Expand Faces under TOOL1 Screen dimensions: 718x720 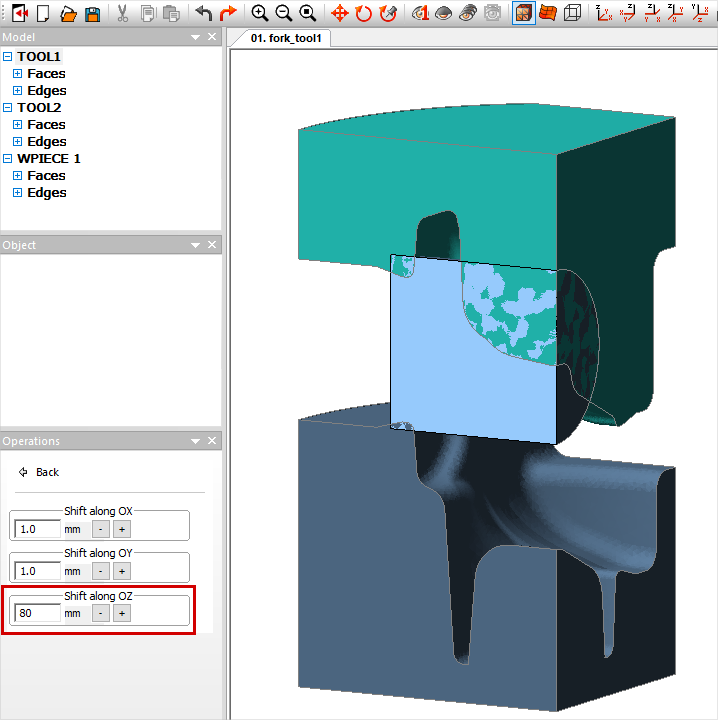(x=17, y=74)
